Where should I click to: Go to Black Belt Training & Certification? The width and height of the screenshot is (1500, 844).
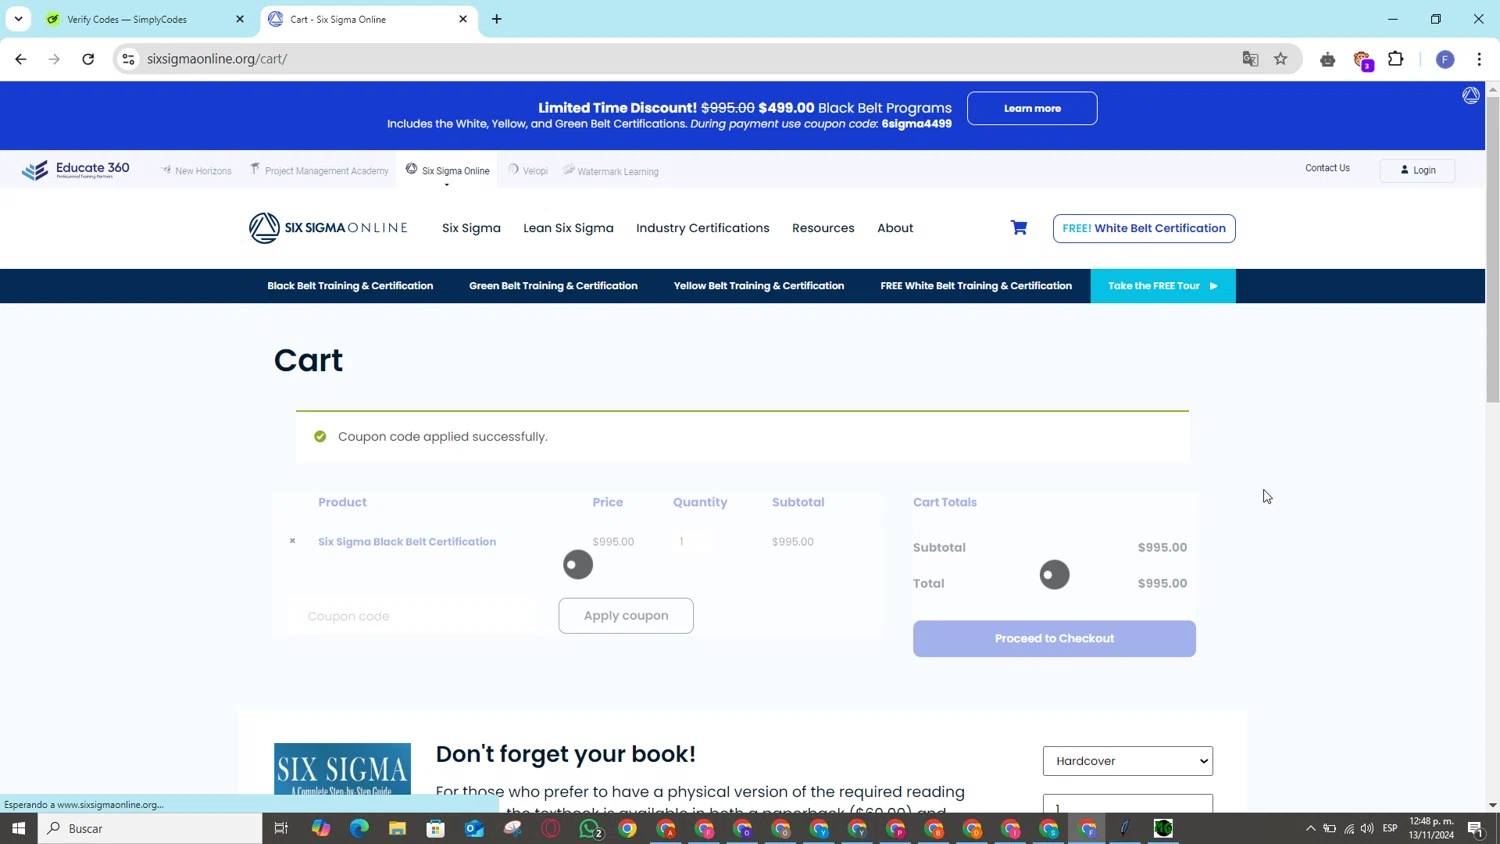[x=350, y=286]
